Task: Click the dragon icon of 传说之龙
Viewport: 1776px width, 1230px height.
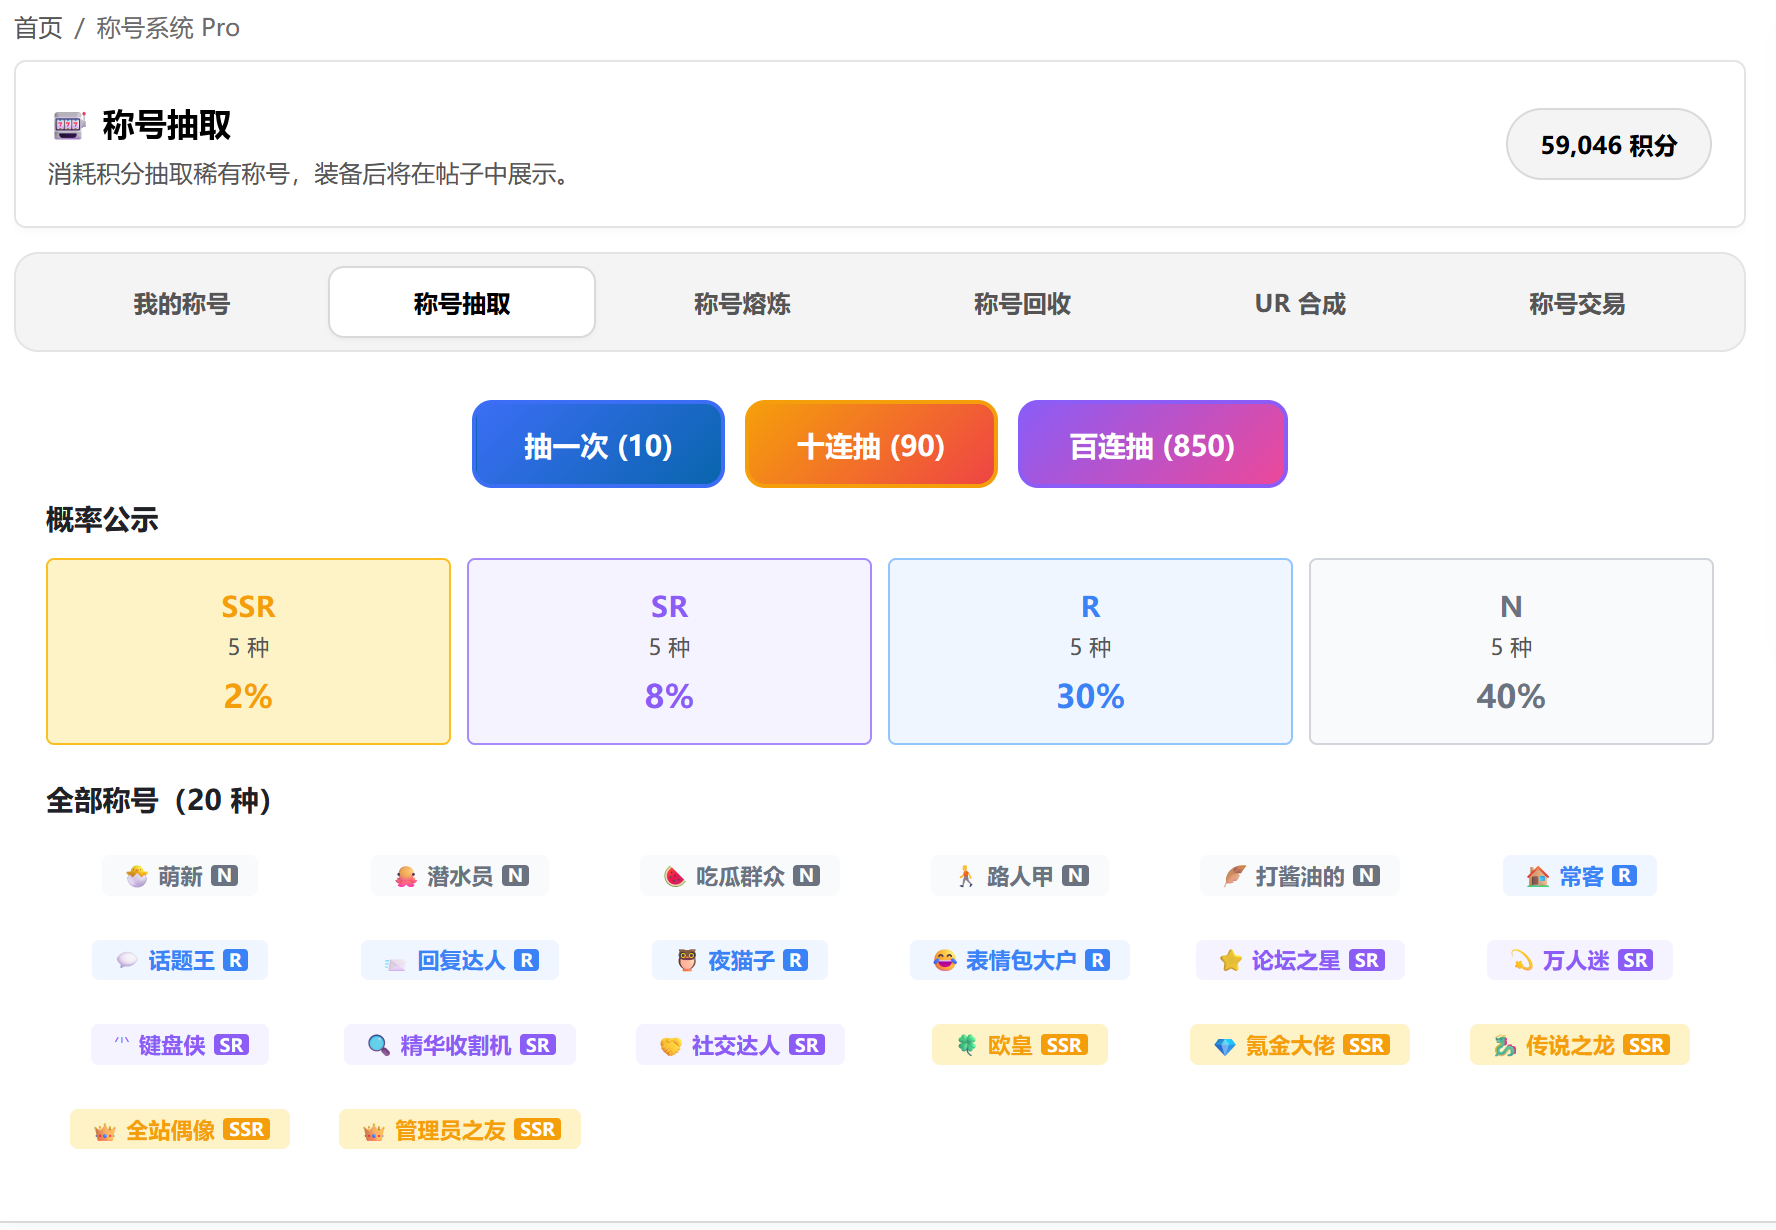Action: coord(1505,1046)
